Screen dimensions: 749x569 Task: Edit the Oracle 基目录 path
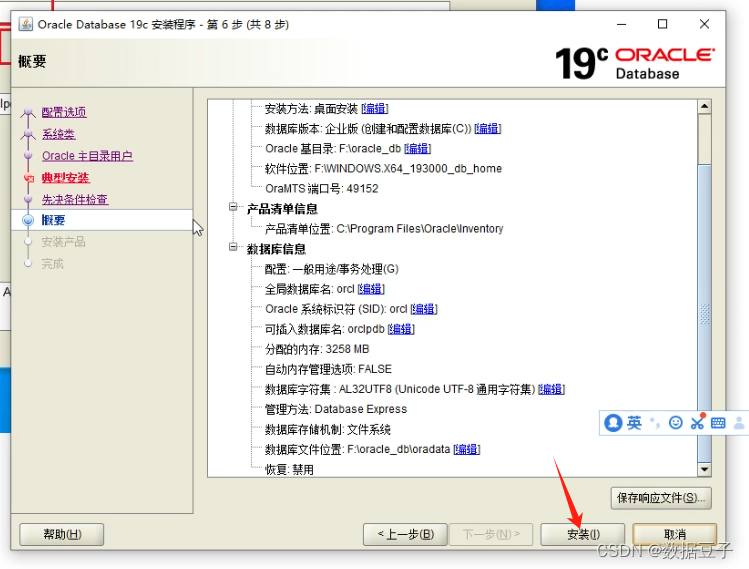(x=417, y=149)
